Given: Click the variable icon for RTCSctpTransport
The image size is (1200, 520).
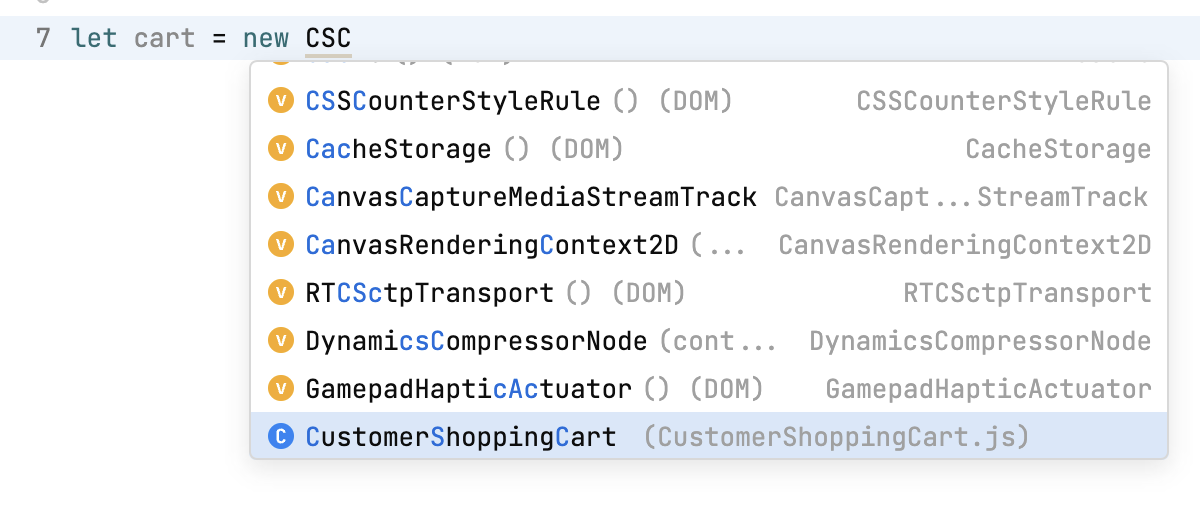Looking at the screenshot, I should [281, 293].
